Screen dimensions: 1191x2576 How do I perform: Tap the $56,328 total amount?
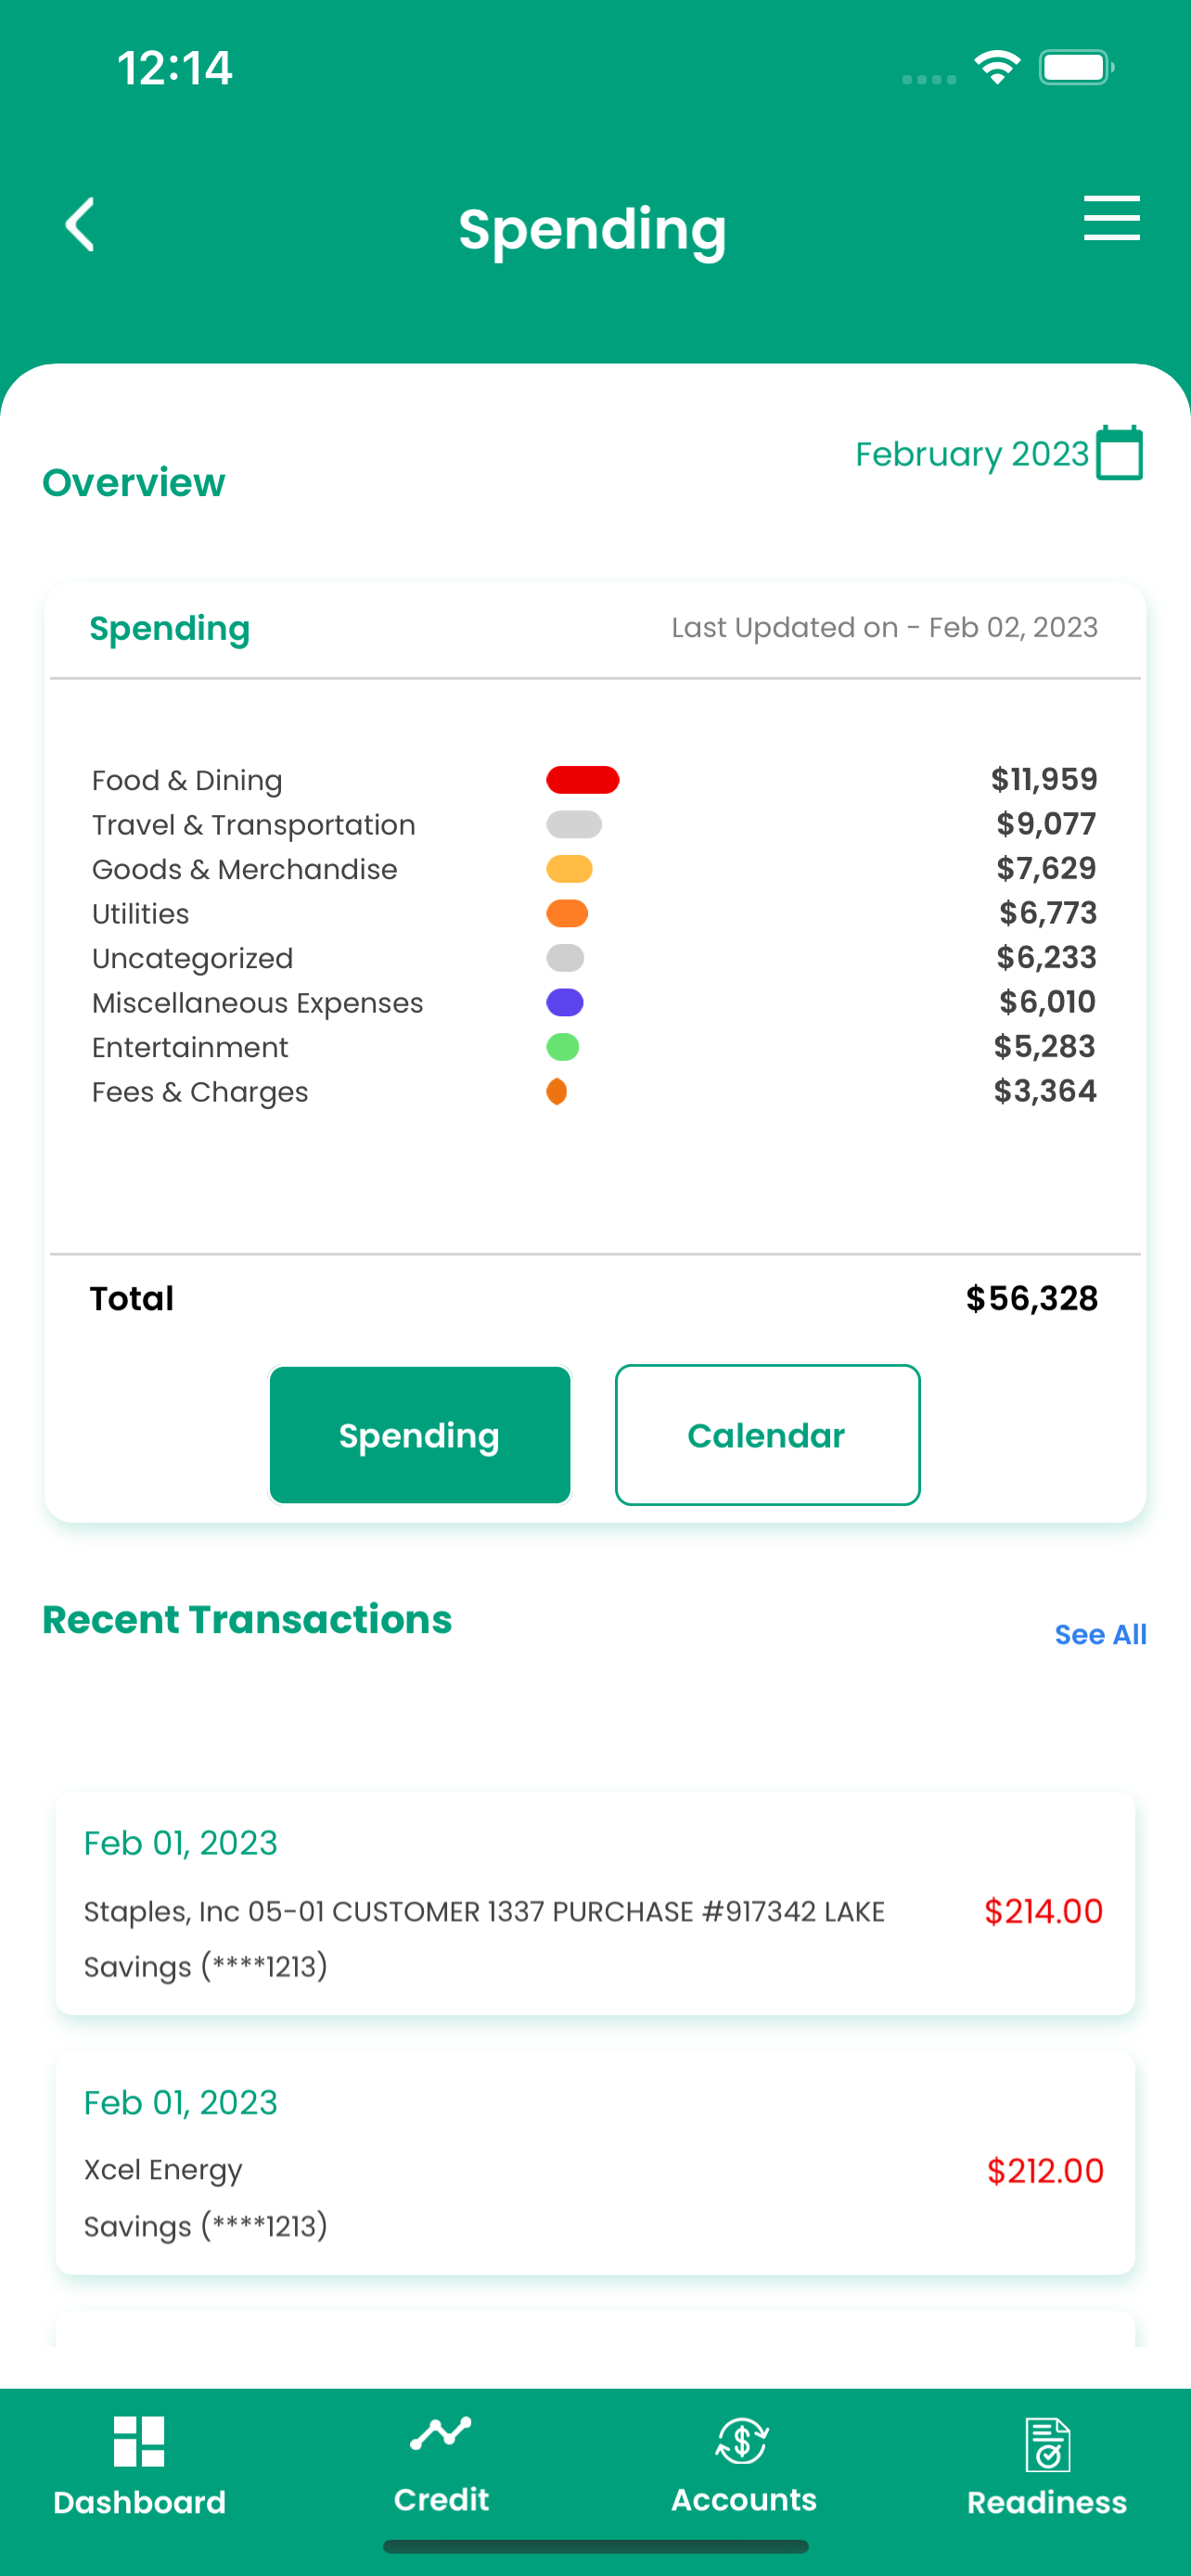[1031, 1298]
